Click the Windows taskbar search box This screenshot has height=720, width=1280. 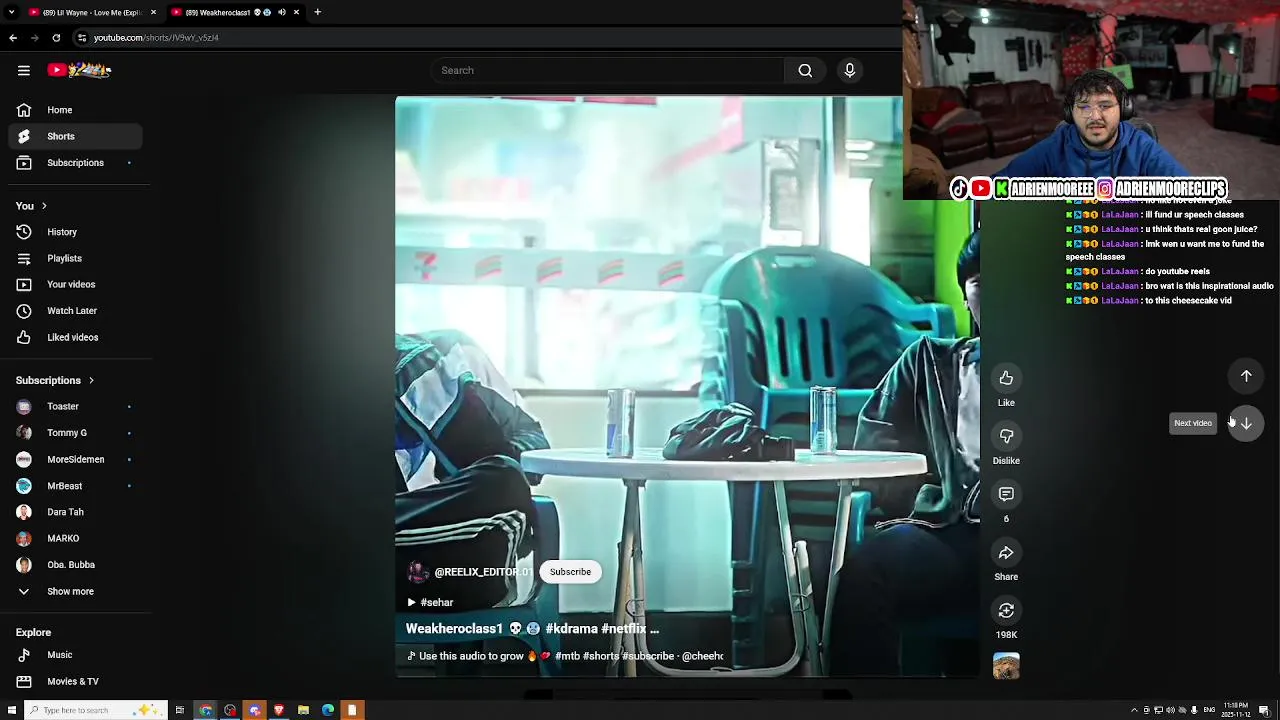(95, 710)
